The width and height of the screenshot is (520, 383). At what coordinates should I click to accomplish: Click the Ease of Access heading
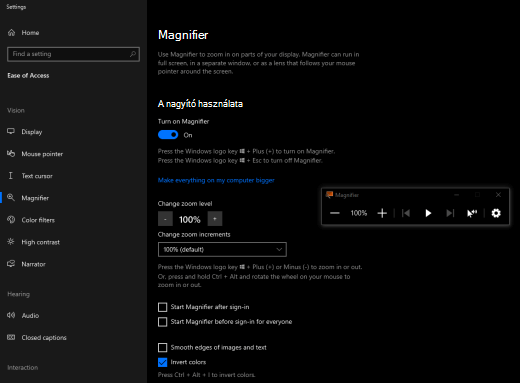[28, 76]
